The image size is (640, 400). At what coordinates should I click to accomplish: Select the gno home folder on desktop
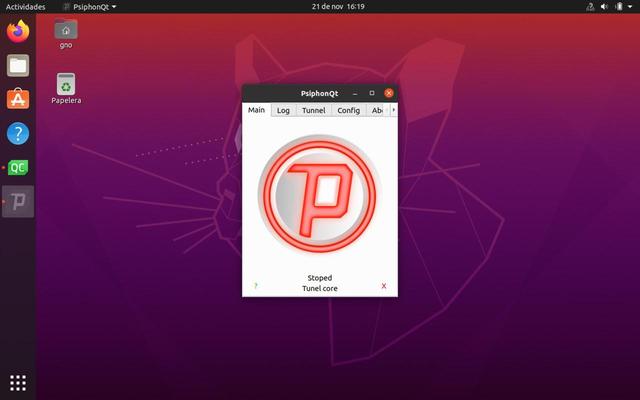[66, 34]
